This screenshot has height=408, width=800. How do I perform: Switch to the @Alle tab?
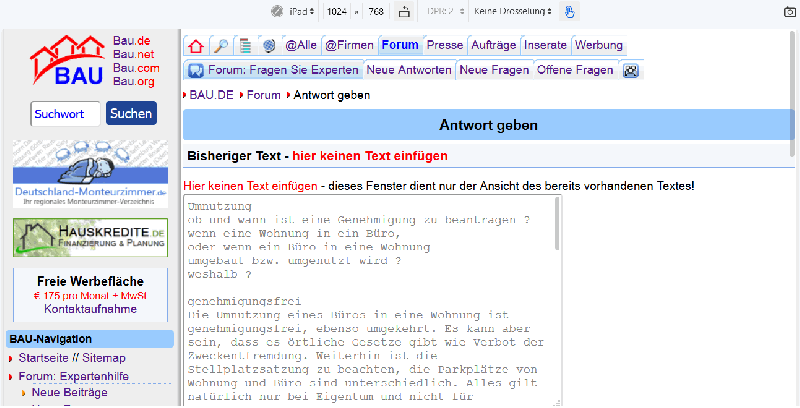tap(301, 45)
